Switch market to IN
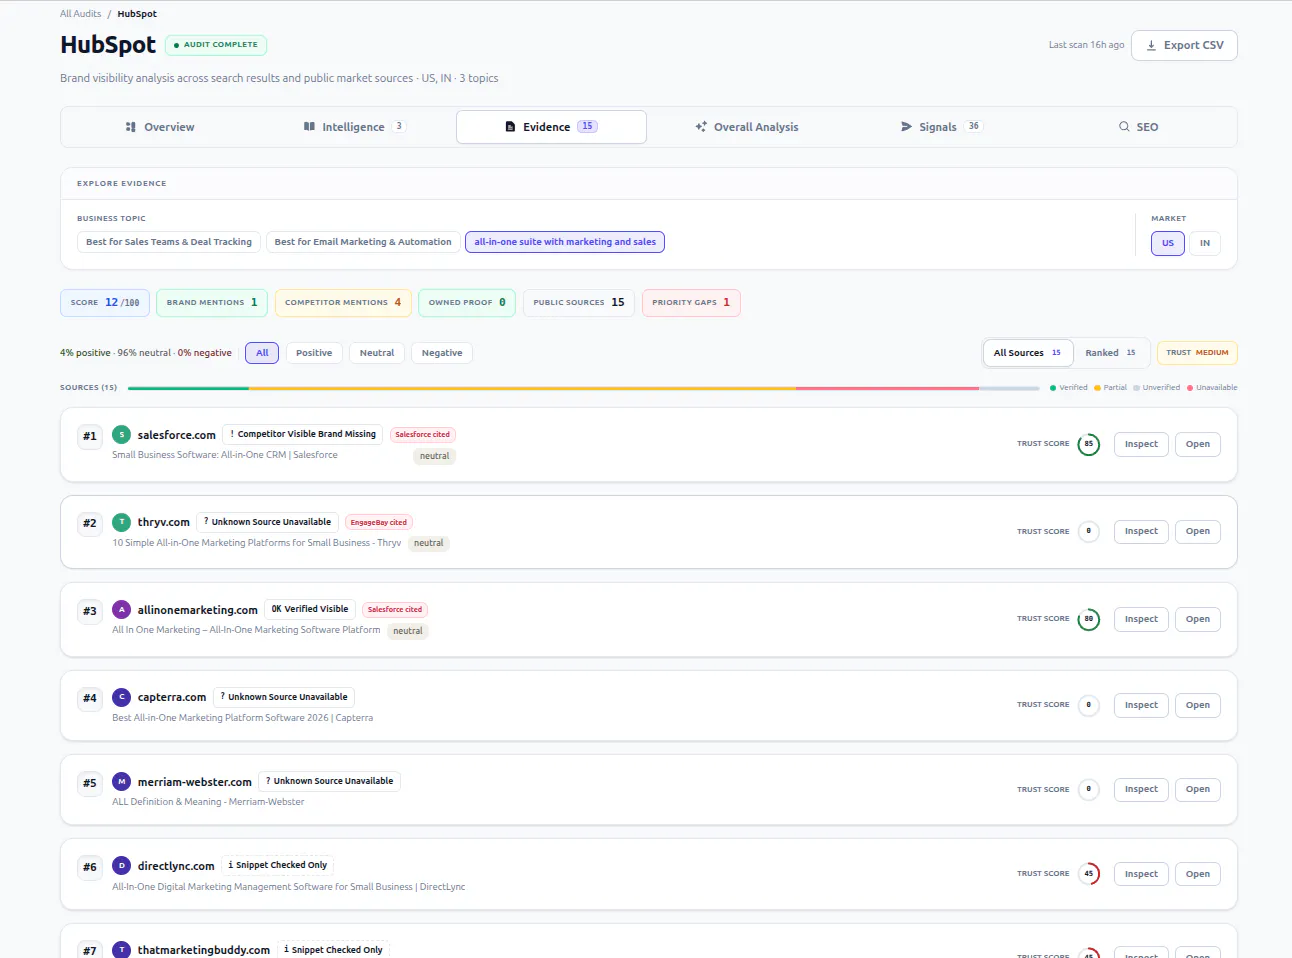Viewport: 1292px width, 958px height. (1205, 243)
